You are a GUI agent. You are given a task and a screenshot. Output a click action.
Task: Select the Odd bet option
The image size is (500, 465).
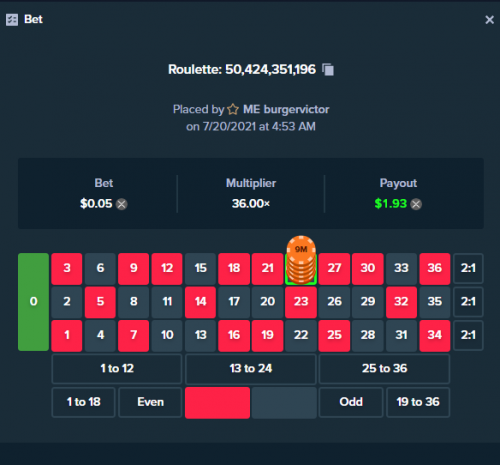coord(351,402)
